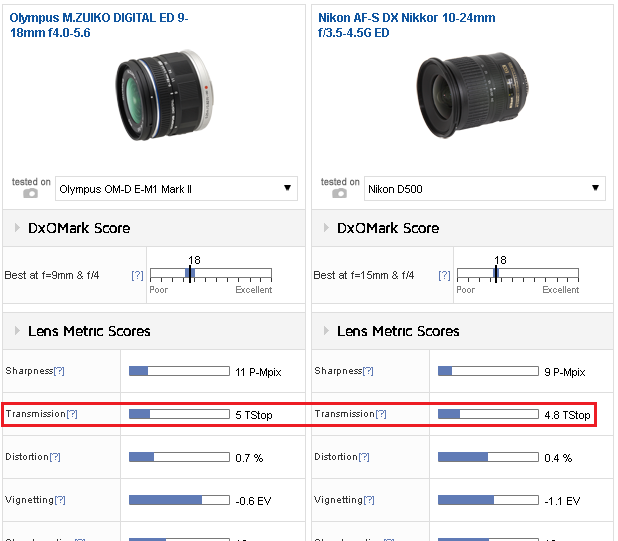
Task: Click help [?] next to Nikon Vignetting
Action: tap(369, 500)
